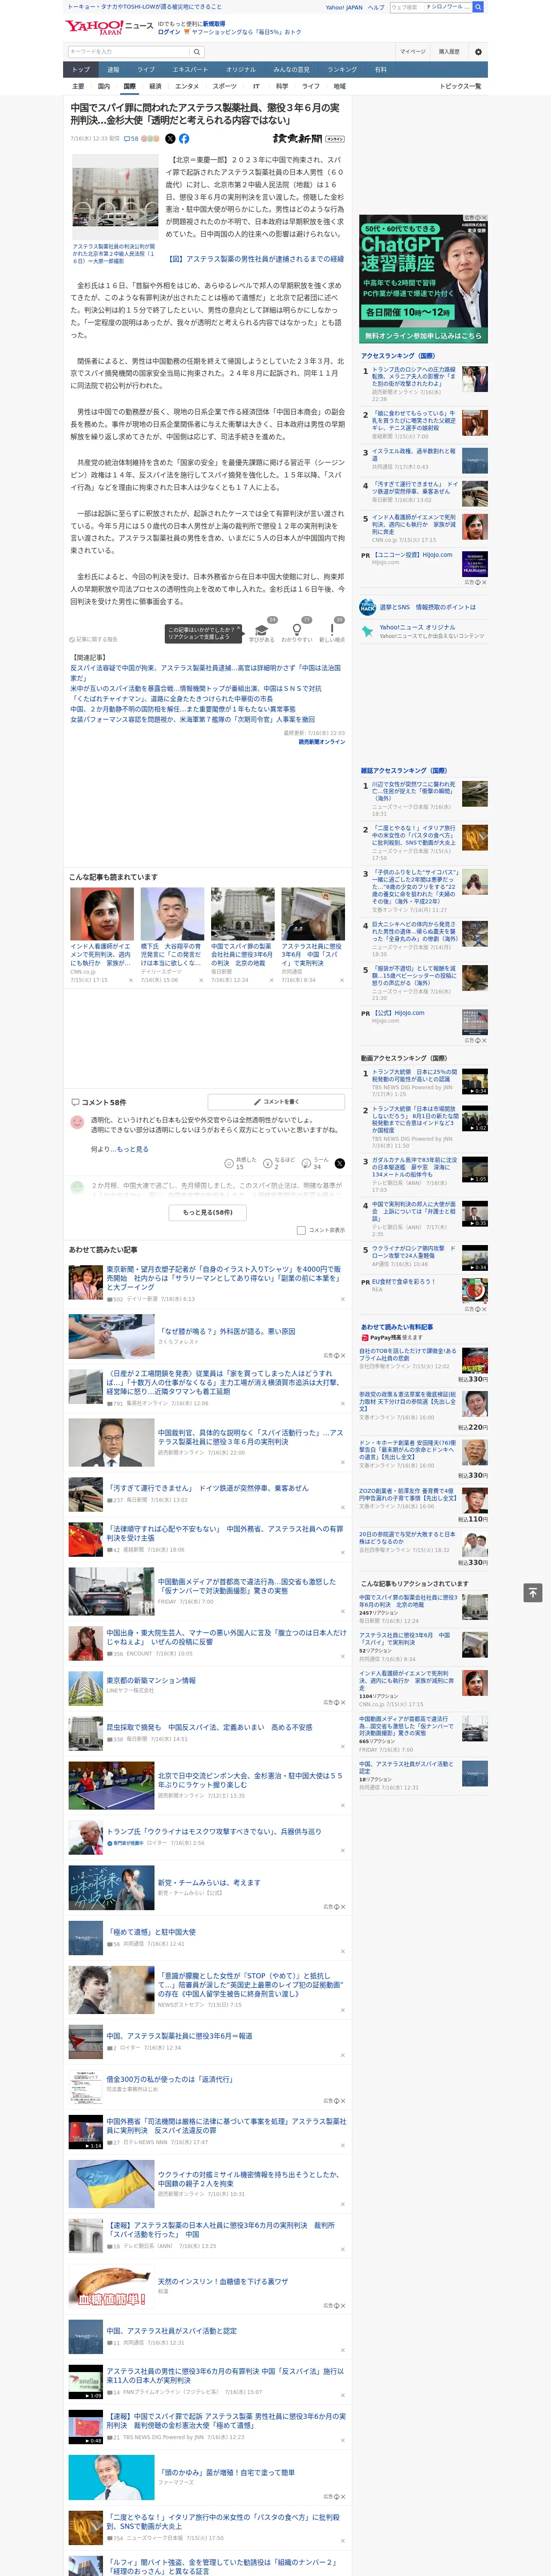551x2576 pixels.
Task: Open recommended card インド人看護師がイエメンで
Action: tap(102, 935)
